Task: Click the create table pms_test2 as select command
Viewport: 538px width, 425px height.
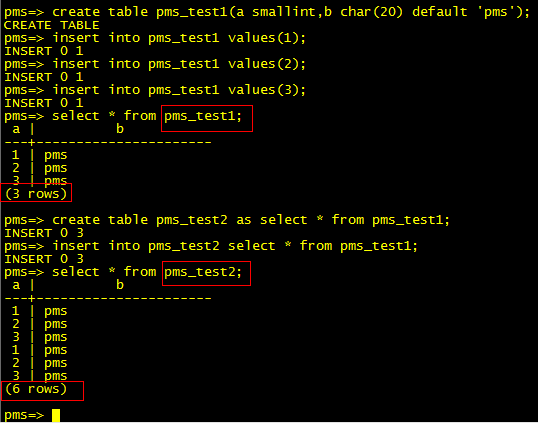Action: (227, 220)
